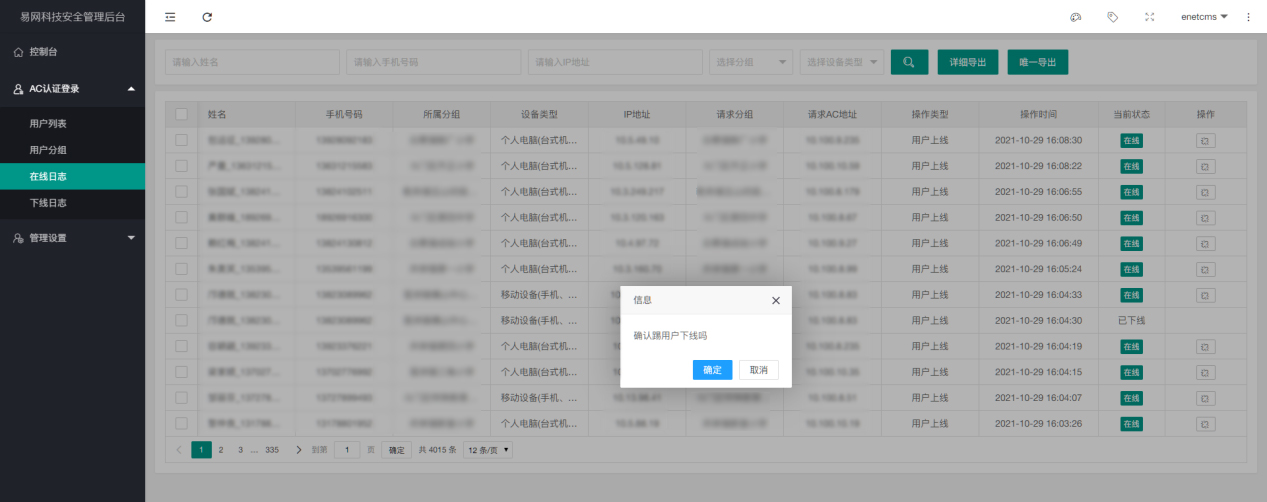The height and width of the screenshot is (502, 1267).
Task: Click the 请输入姓名 input field
Action: (252, 62)
